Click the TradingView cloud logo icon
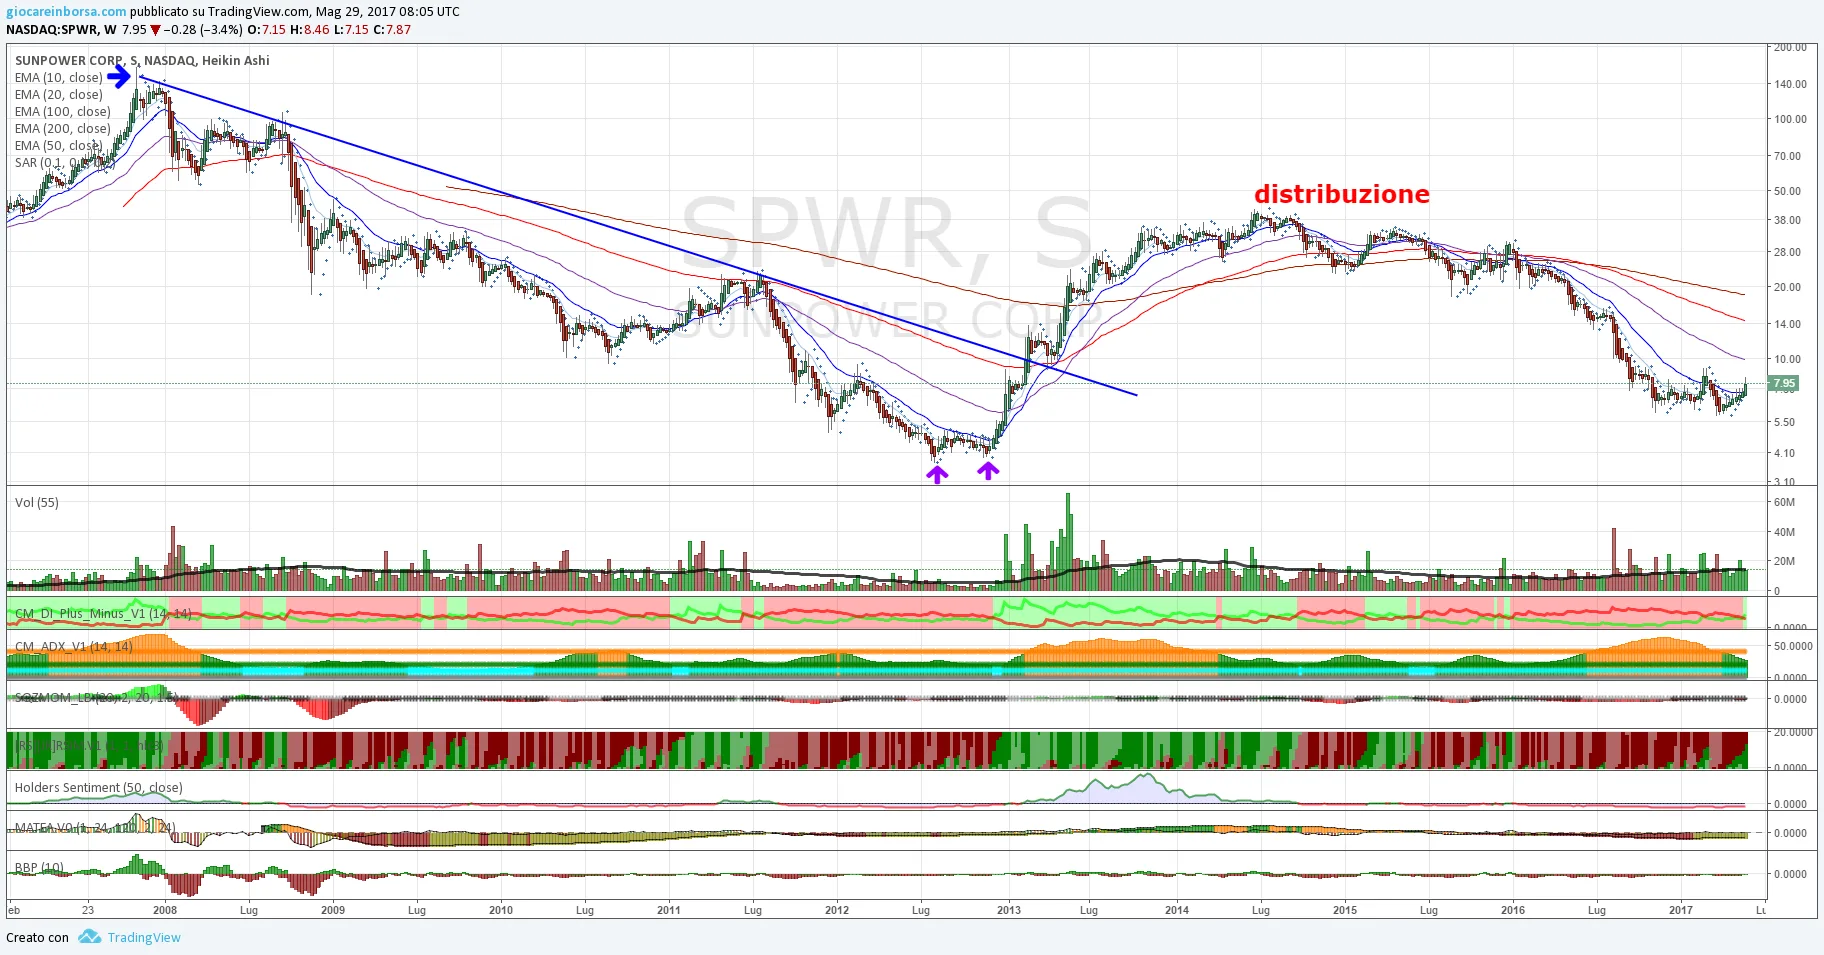Image resolution: width=1824 pixels, height=955 pixels. coord(90,937)
